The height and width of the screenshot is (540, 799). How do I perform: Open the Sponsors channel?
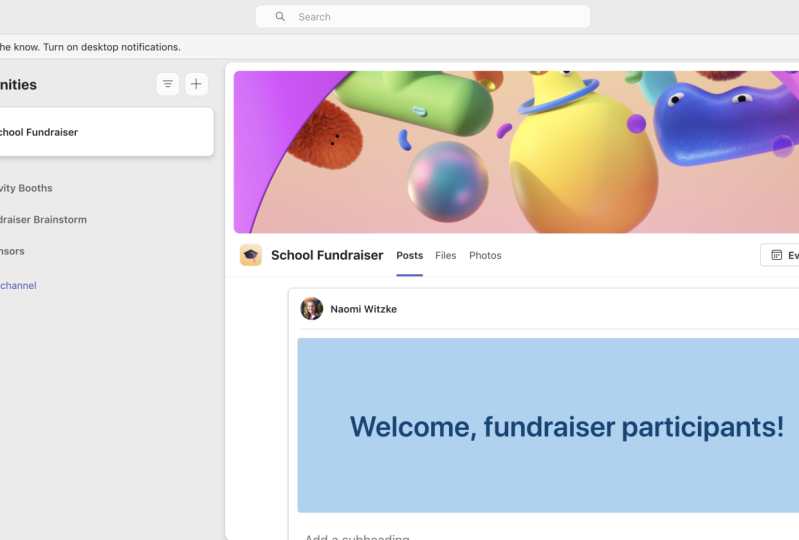pos(12,251)
